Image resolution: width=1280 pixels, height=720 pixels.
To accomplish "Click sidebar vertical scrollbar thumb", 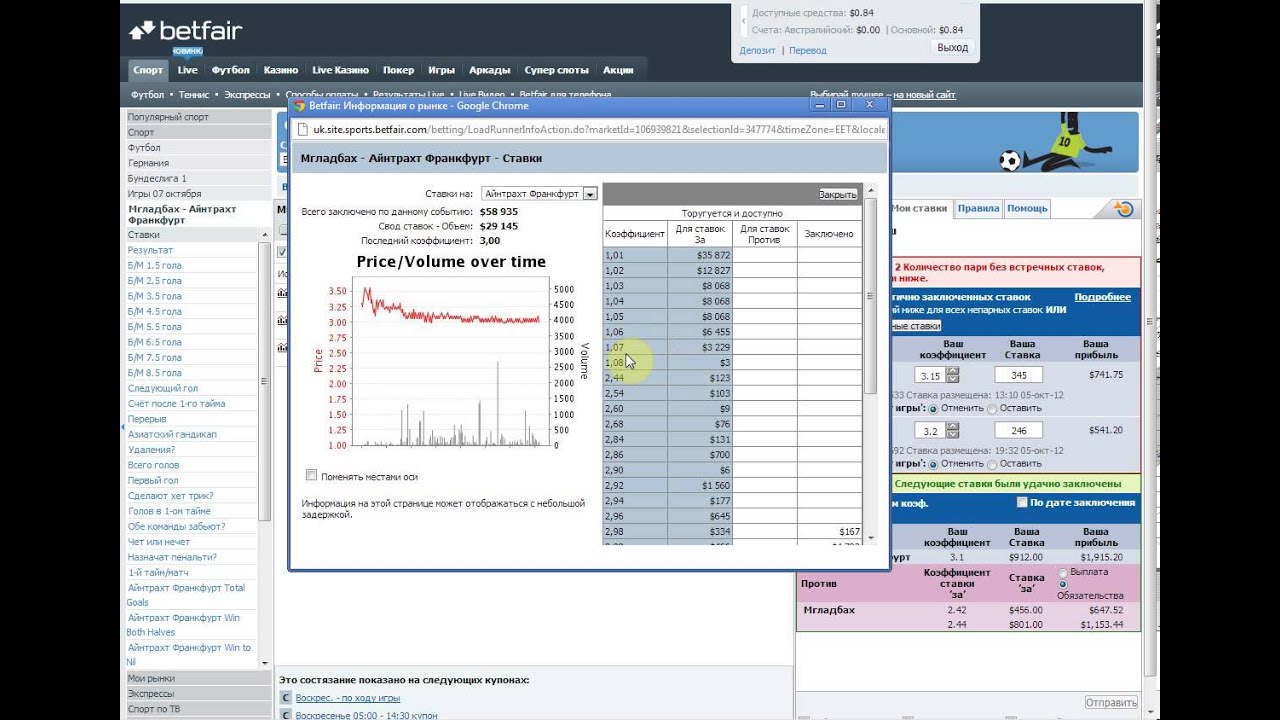I will pyautogui.click(x=265, y=380).
